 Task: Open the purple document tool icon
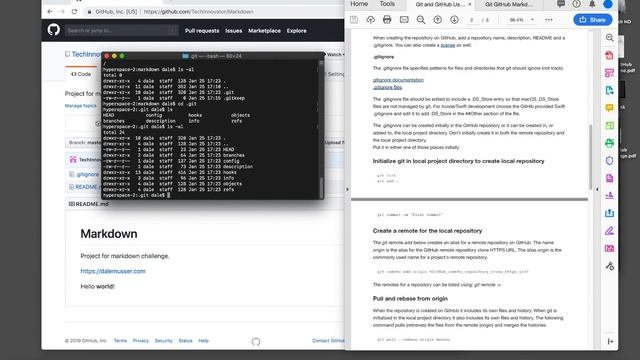(609, 178)
